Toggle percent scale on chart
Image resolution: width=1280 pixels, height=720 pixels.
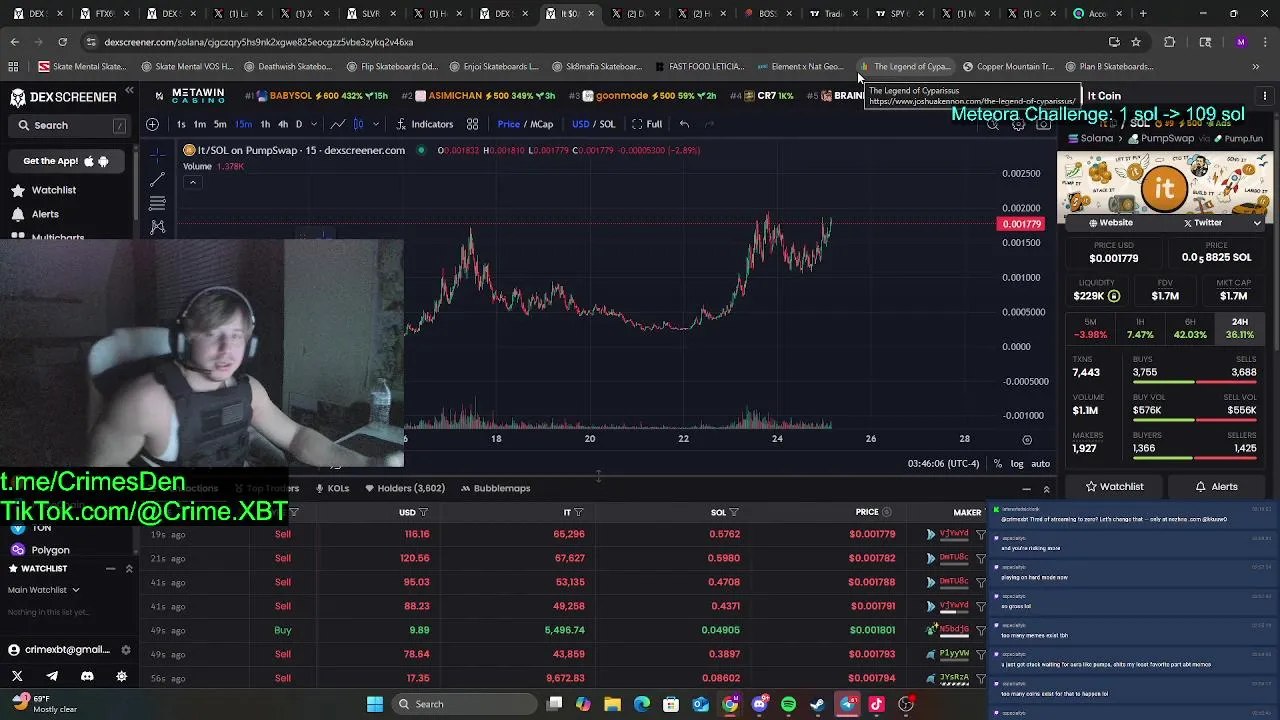coord(998,464)
